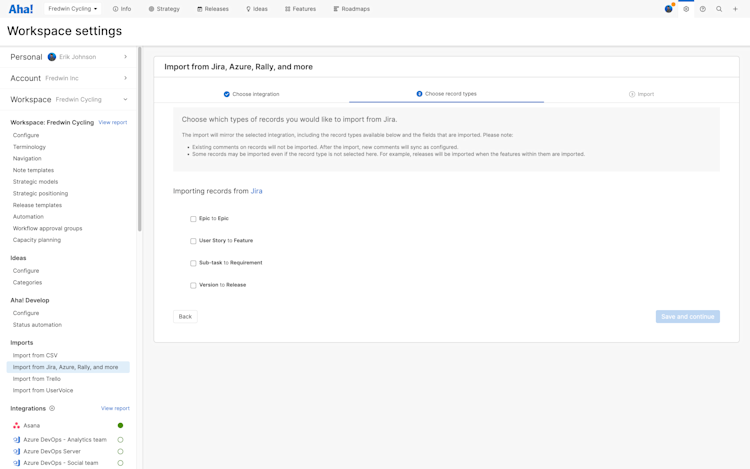Open Configure under Aha! Develop
750x469 pixels.
coord(26,313)
